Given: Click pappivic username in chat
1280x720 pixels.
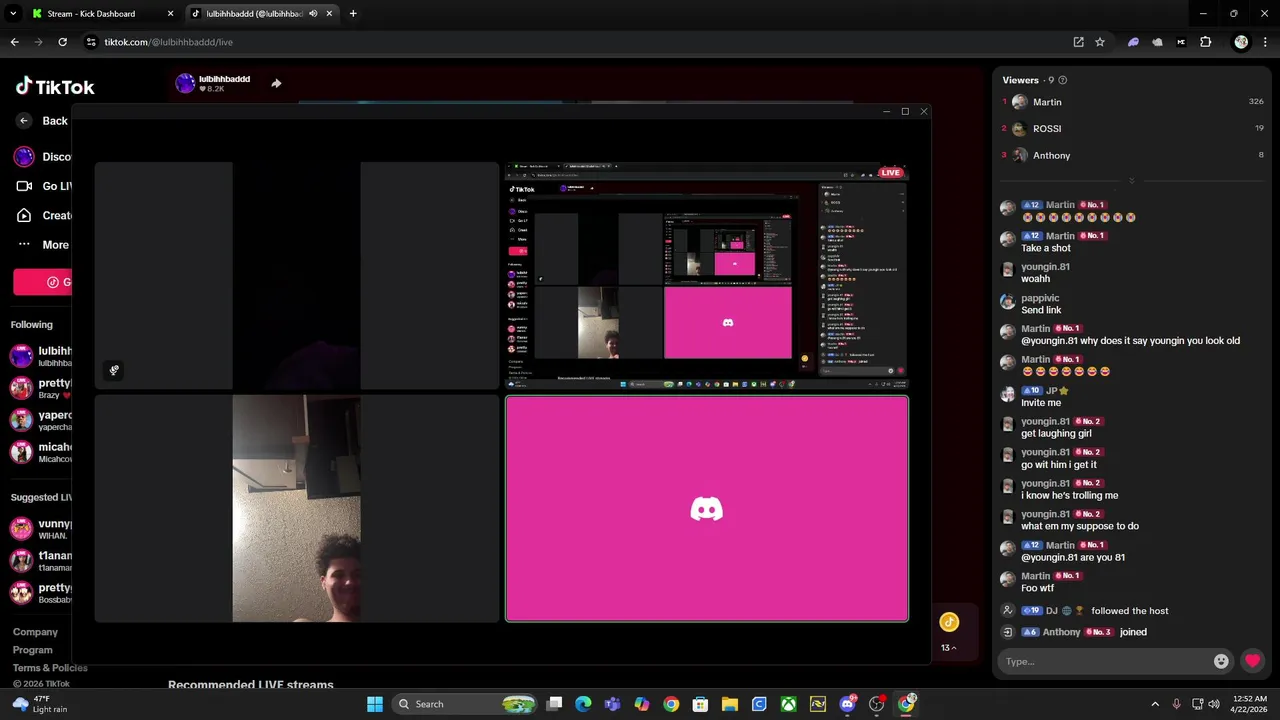Looking at the screenshot, I should [1040, 298].
